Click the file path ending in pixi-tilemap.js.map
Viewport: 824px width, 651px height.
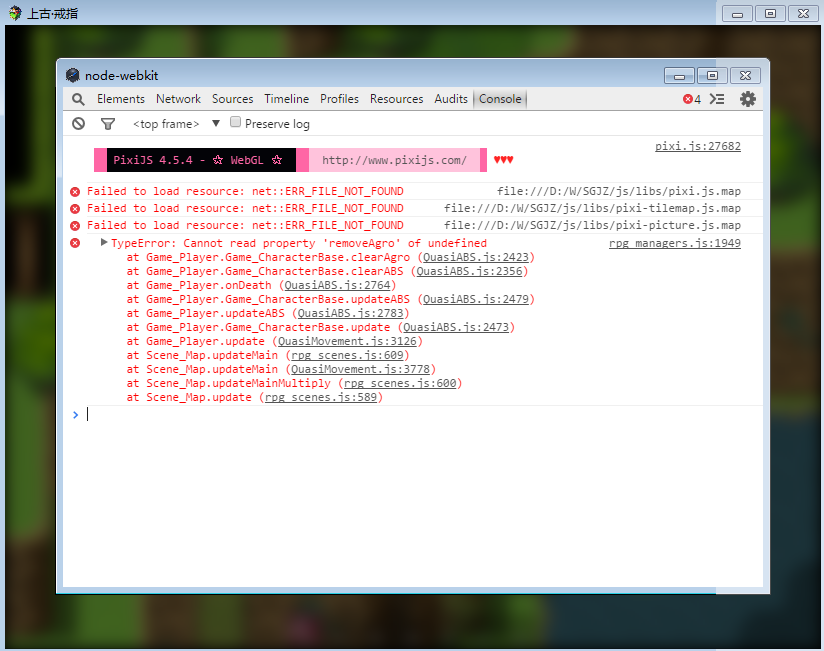pos(592,208)
